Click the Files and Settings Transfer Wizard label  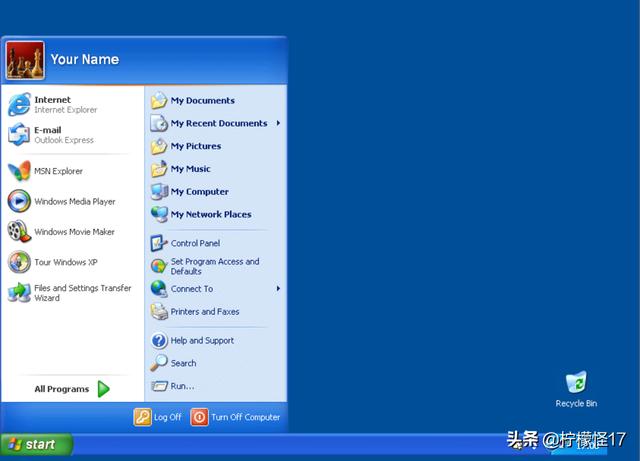click(x=83, y=293)
